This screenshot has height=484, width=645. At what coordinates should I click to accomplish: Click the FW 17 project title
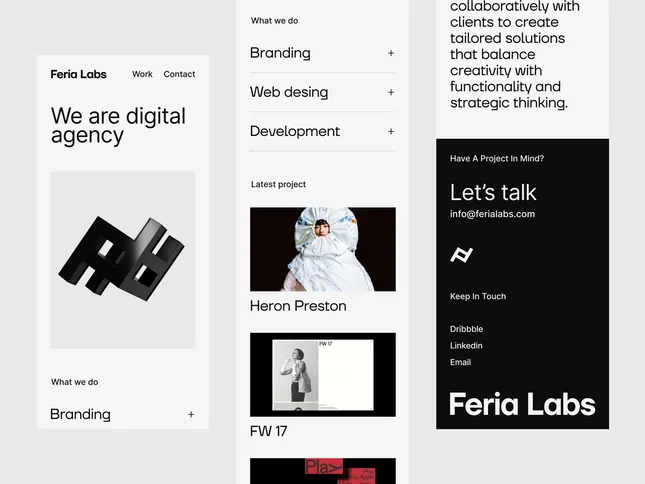[269, 431]
